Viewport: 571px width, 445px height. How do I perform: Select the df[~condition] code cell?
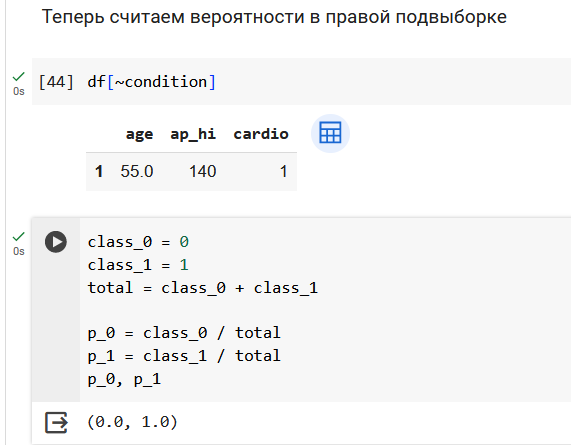click(x=302, y=82)
